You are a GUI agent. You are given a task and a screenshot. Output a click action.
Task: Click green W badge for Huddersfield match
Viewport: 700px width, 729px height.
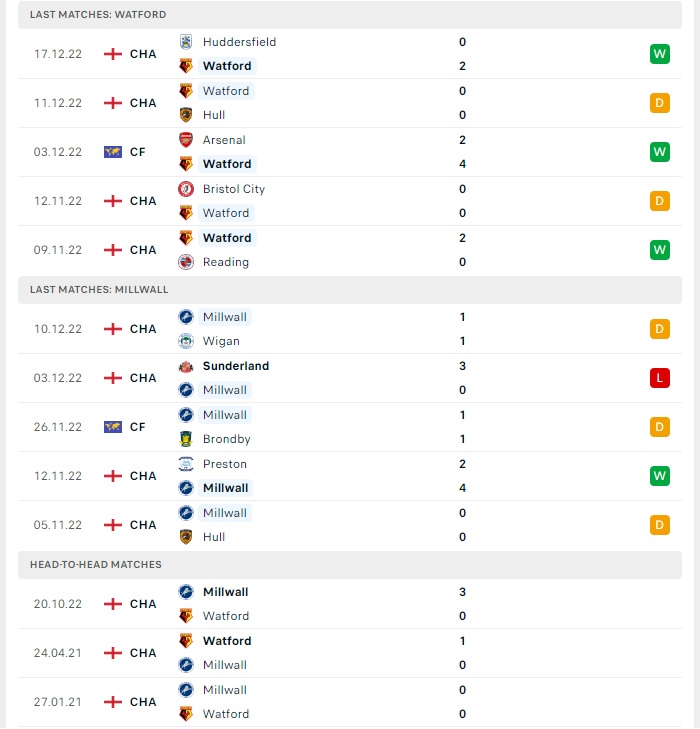[660, 54]
